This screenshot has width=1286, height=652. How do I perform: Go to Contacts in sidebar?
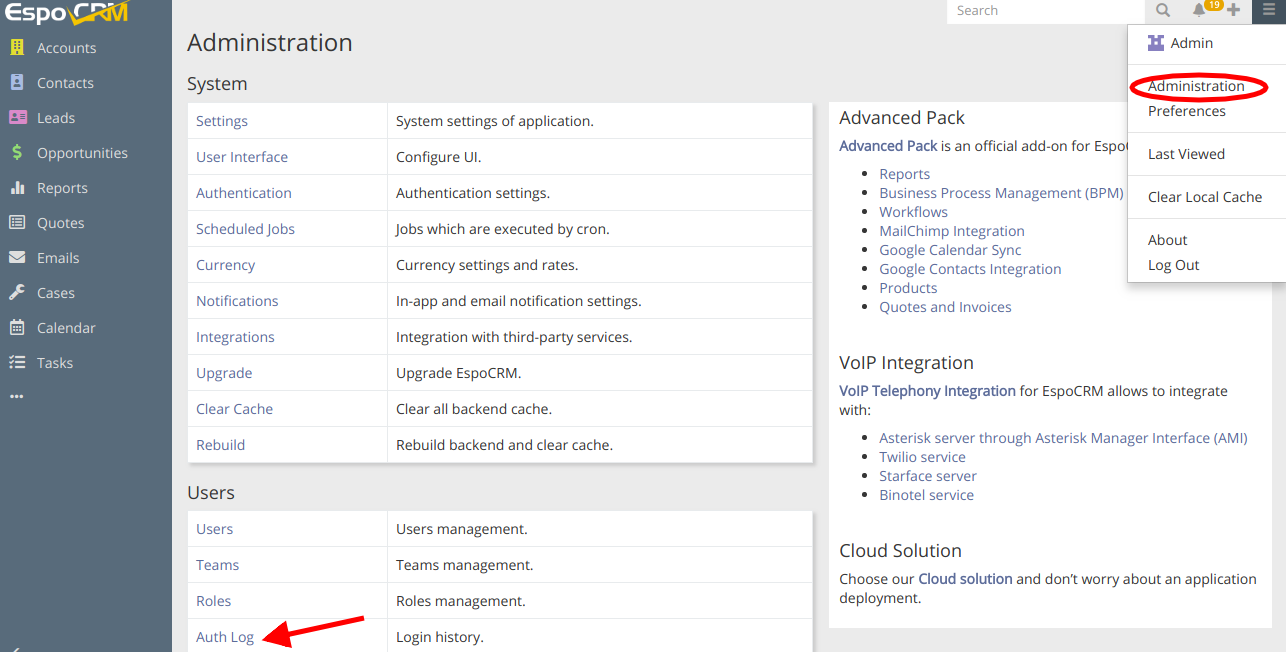click(x=65, y=82)
